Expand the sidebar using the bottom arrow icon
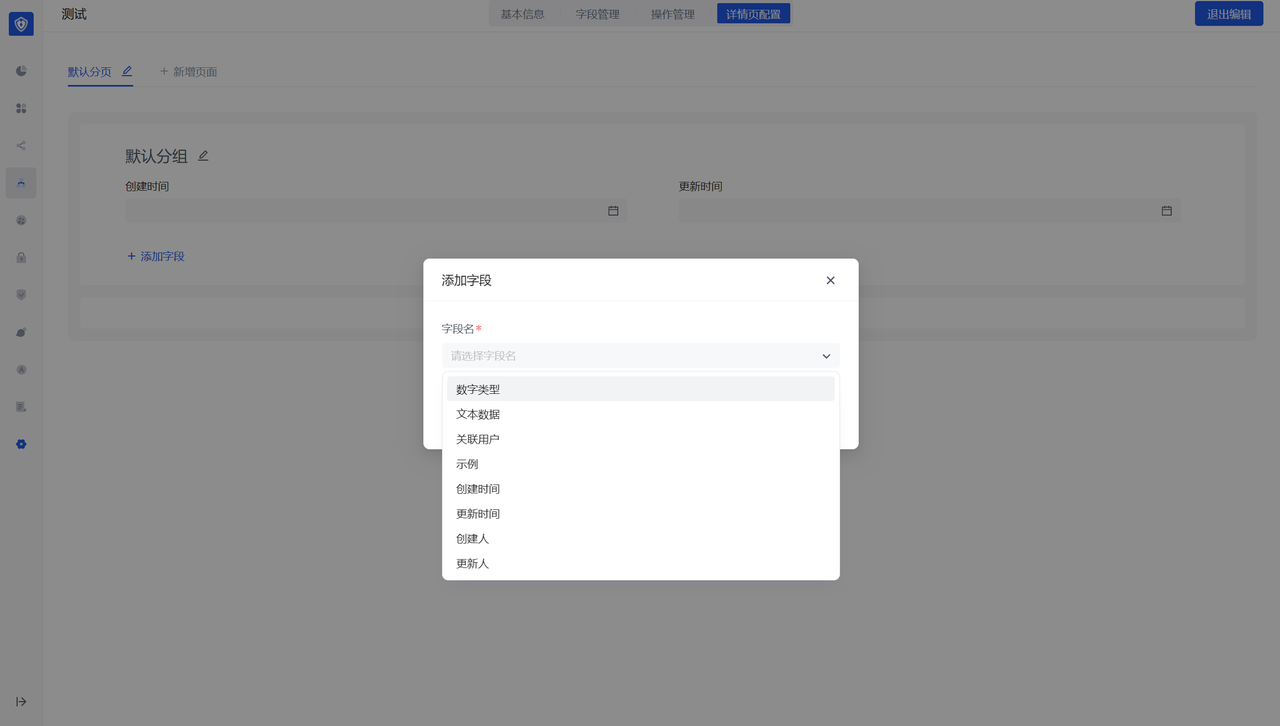Screen dimensions: 1280x726 tap(21, 701)
